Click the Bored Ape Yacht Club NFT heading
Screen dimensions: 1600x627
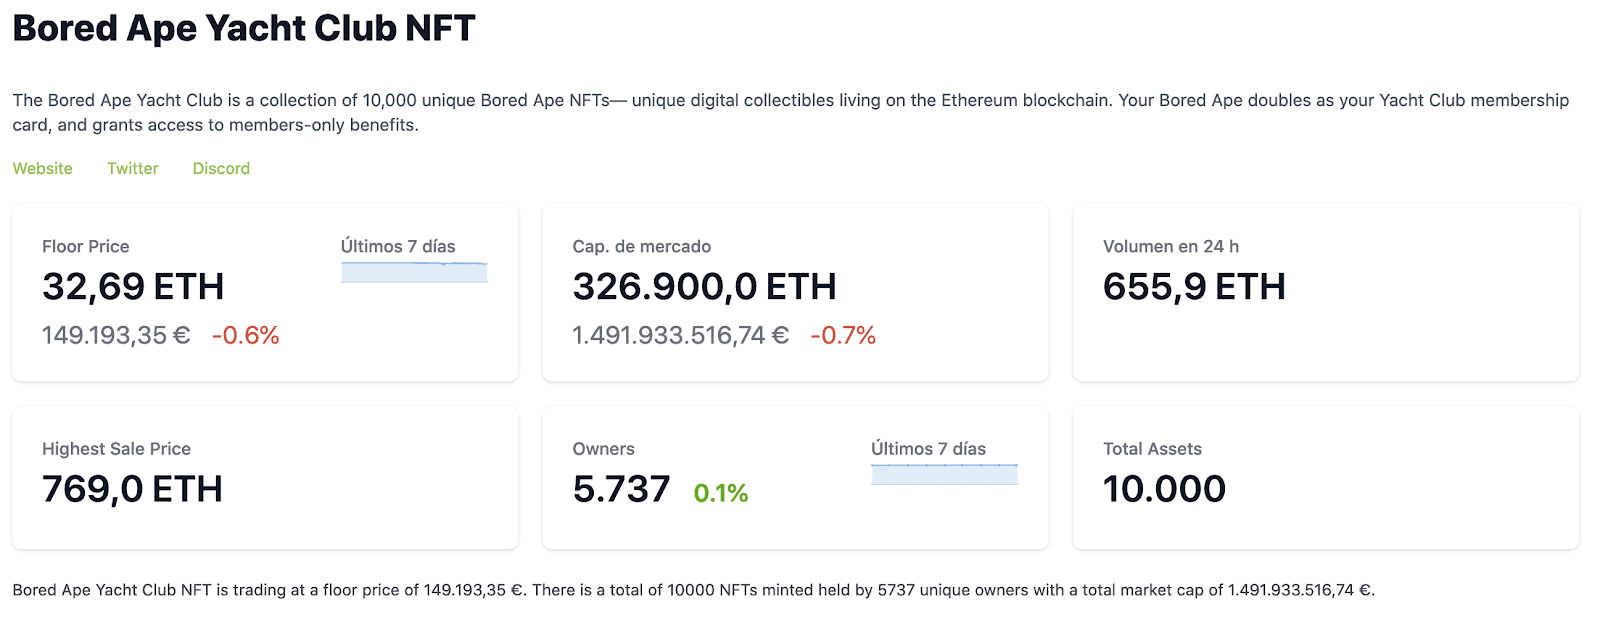coord(244,28)
